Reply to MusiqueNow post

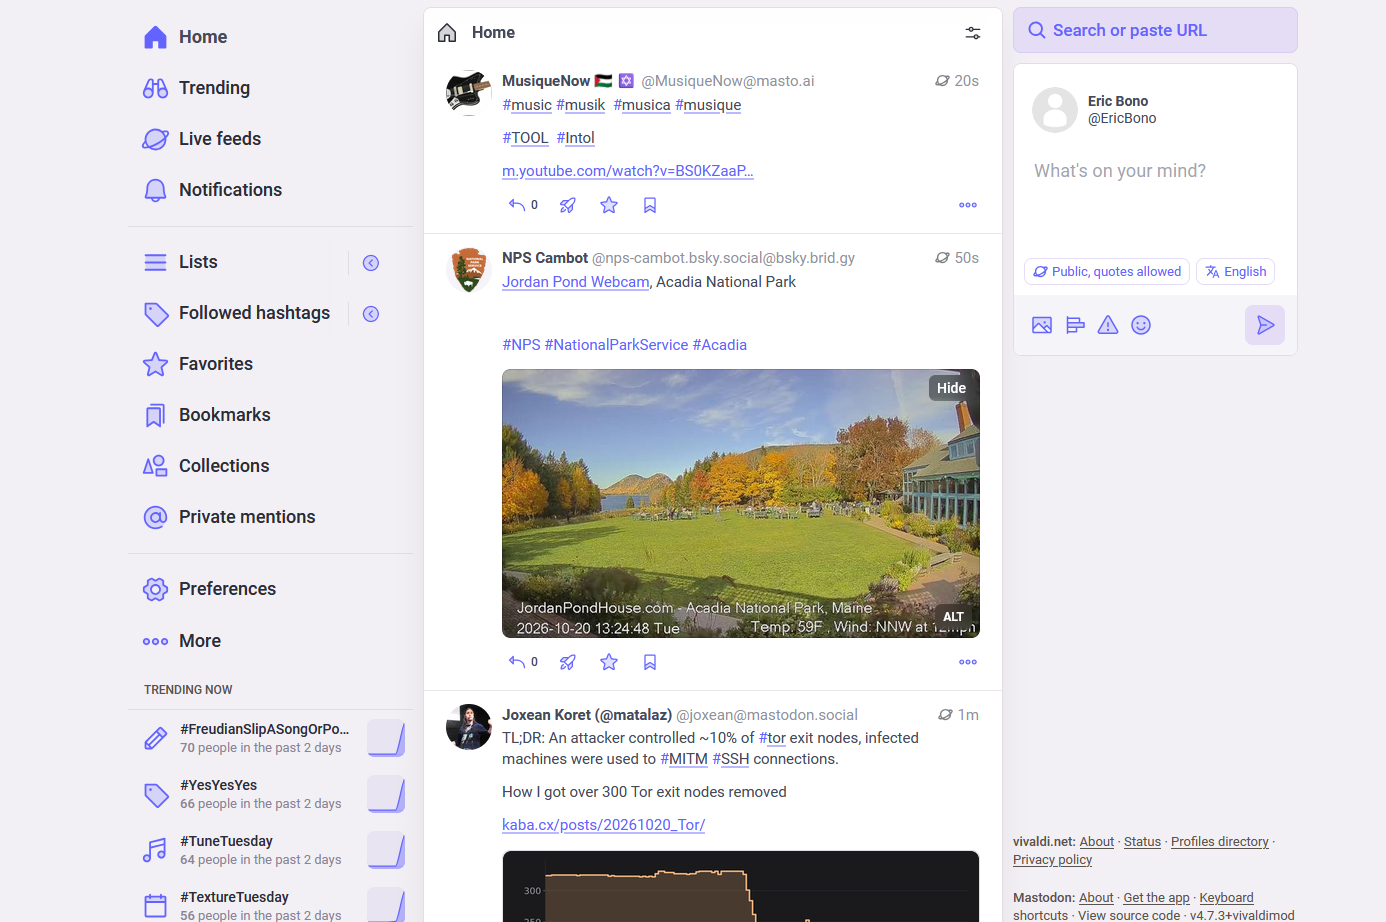pyautogui.click(x=523, y=205)
